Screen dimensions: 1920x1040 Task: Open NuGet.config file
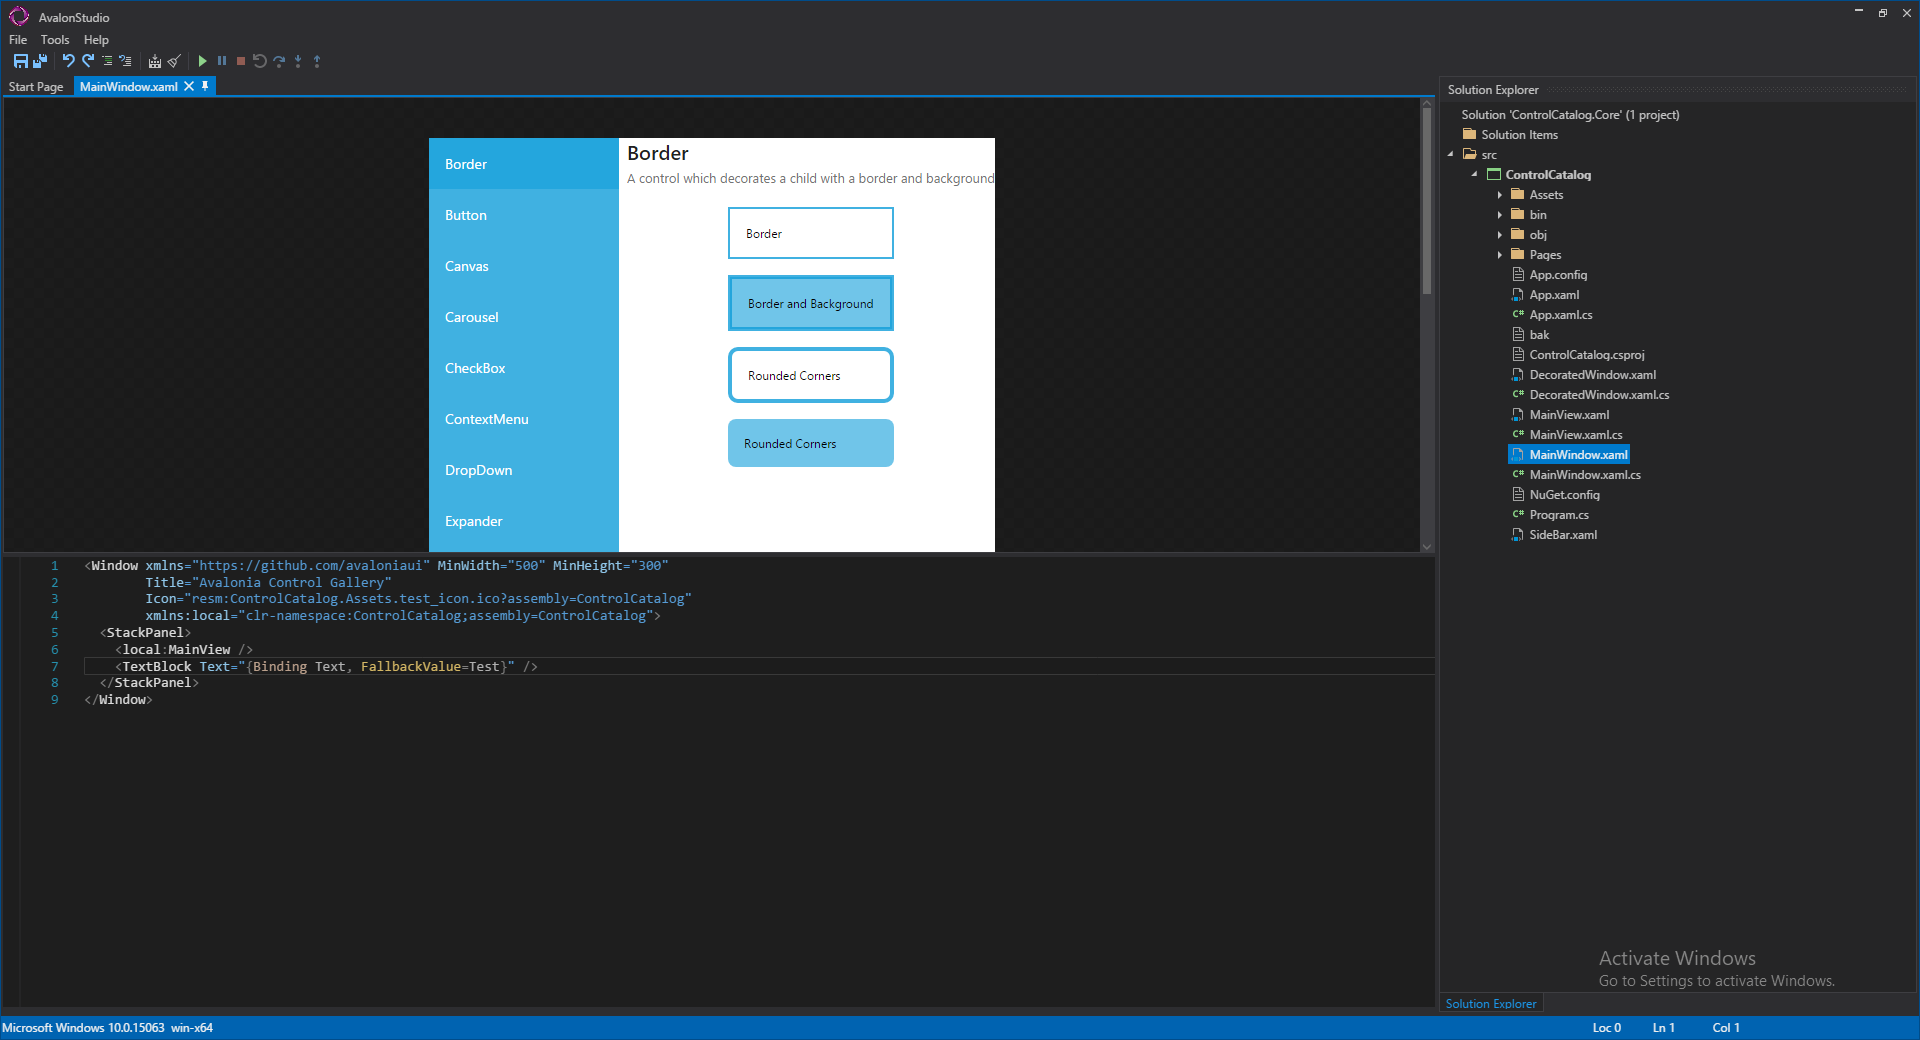[1556, 495]
